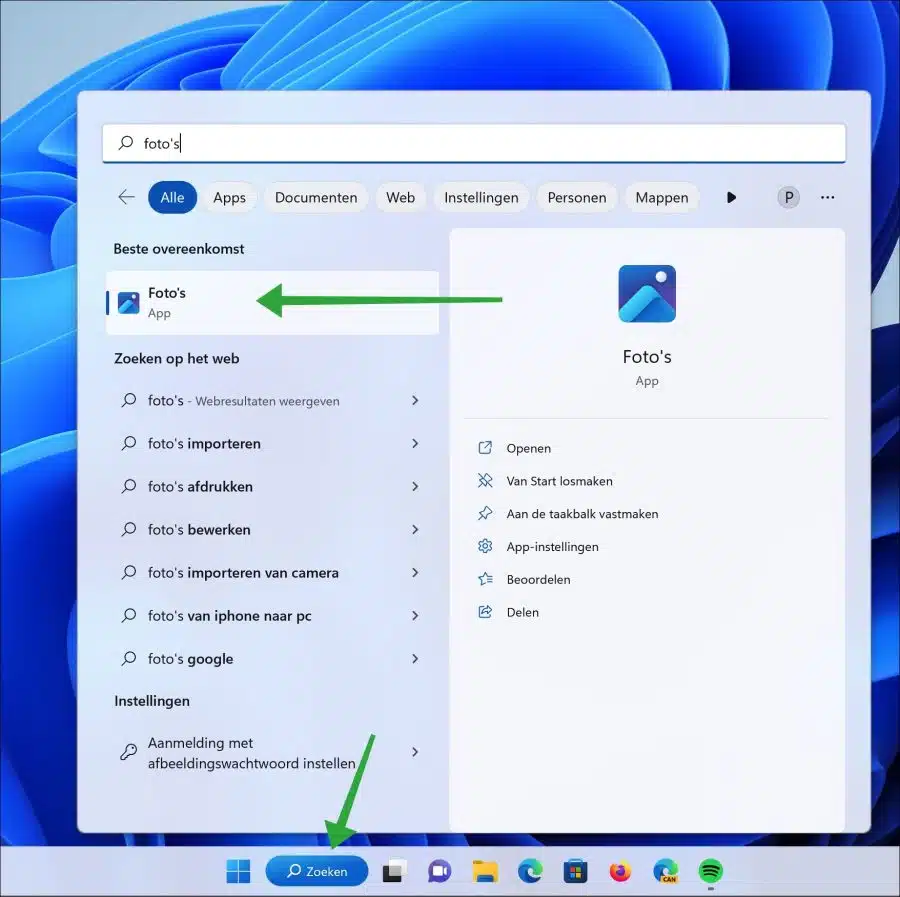
Task: Launch Microsoft Edge from the taskbar
Action: point(530,871)
